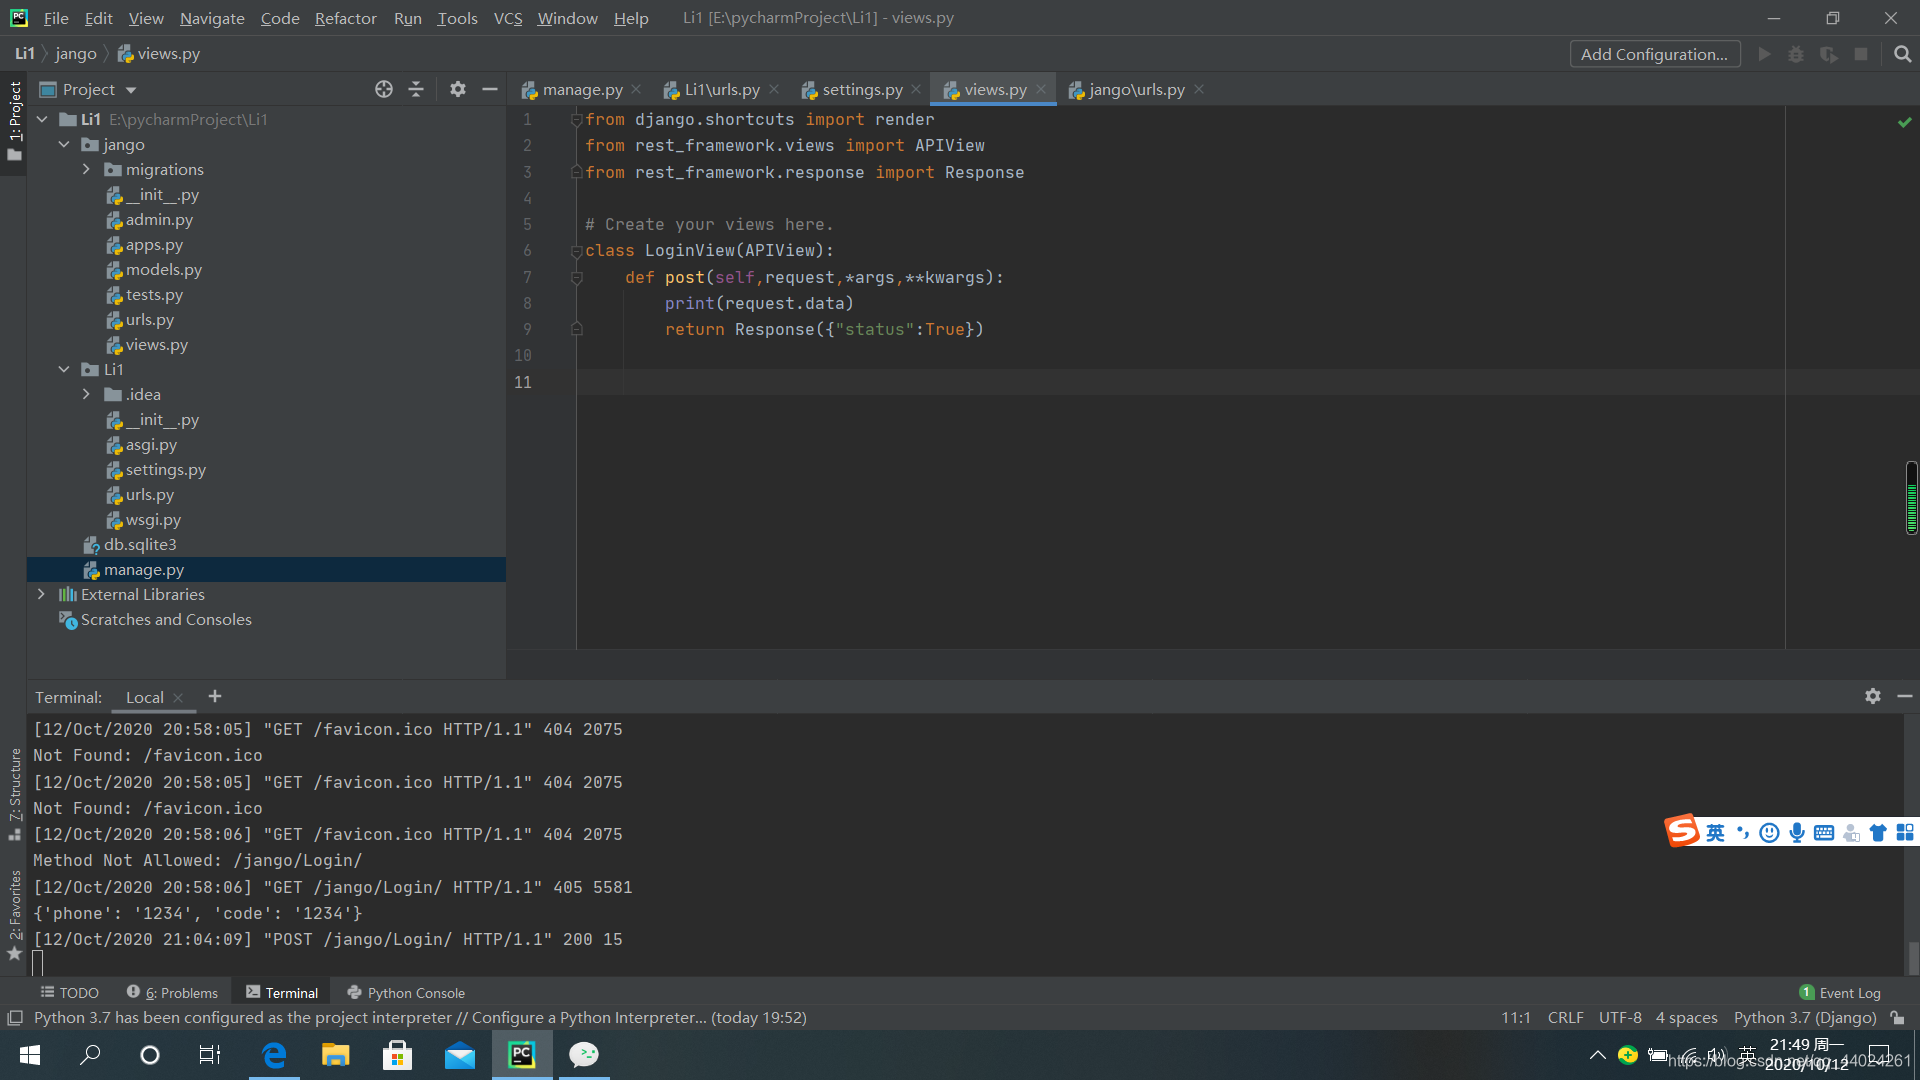Screen dimensions: 1920x1080
Task: Add new terminal session with plus icon
Action: tap(214, 696)
